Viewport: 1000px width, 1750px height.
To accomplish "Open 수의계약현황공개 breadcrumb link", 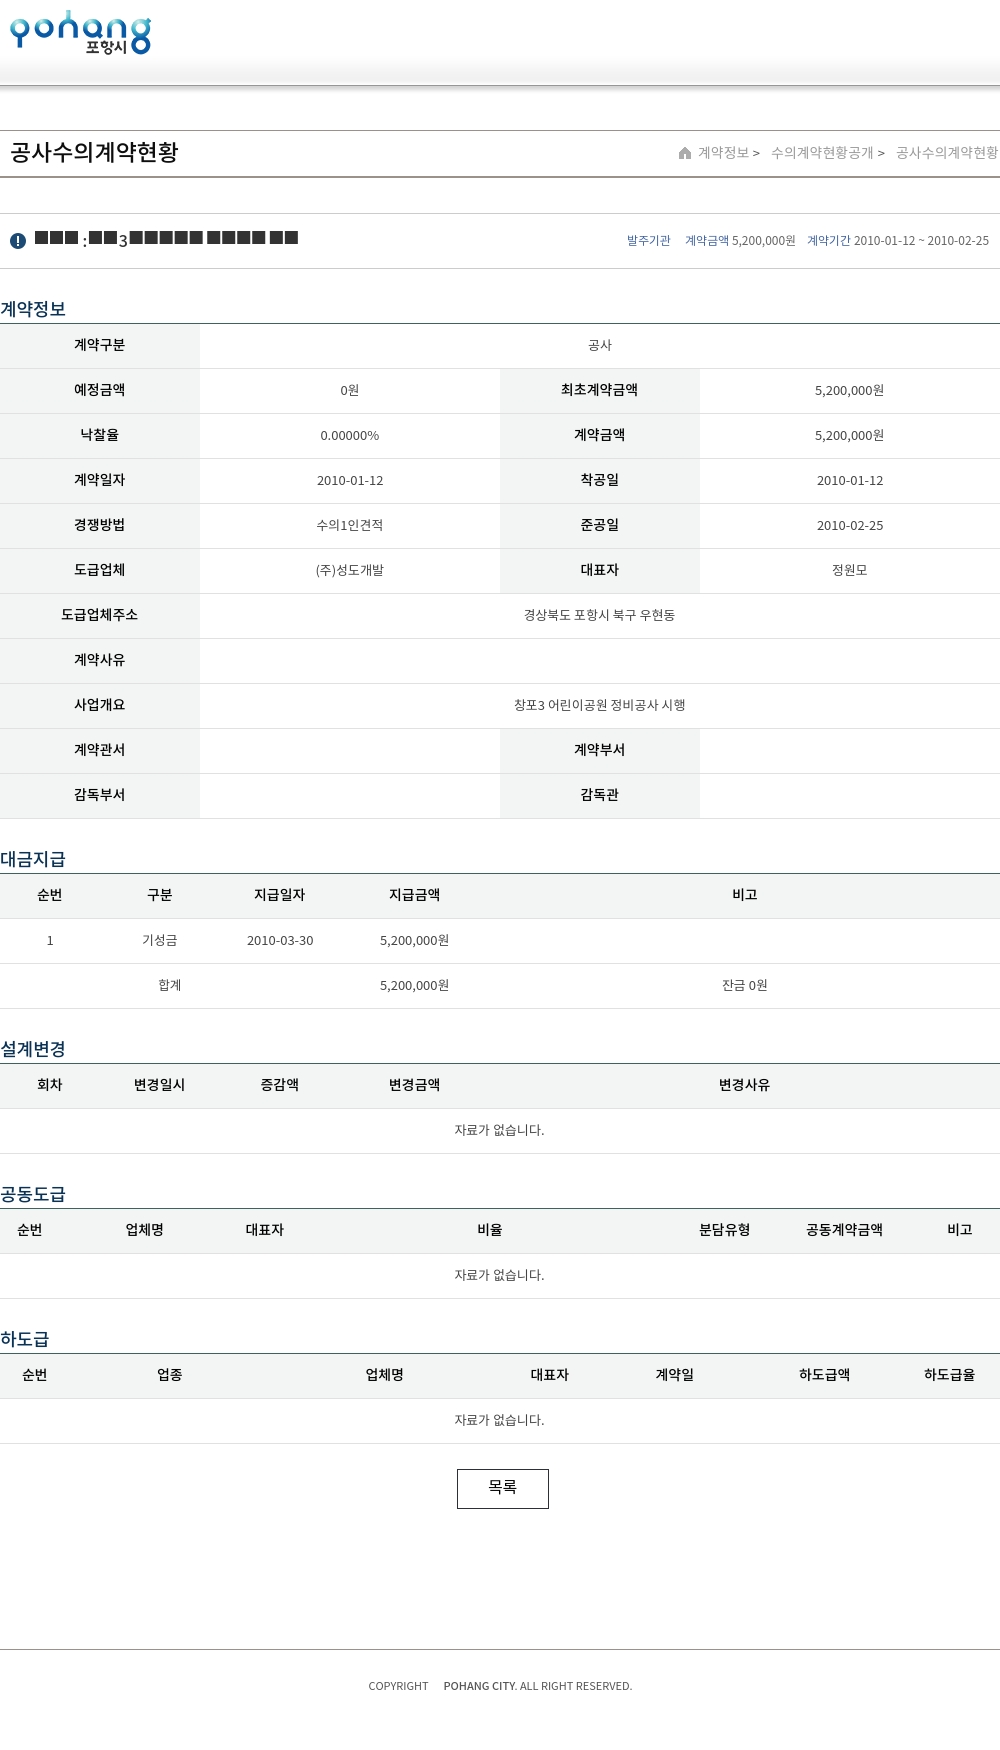I will pyautogui.click(x=822, y=153).
